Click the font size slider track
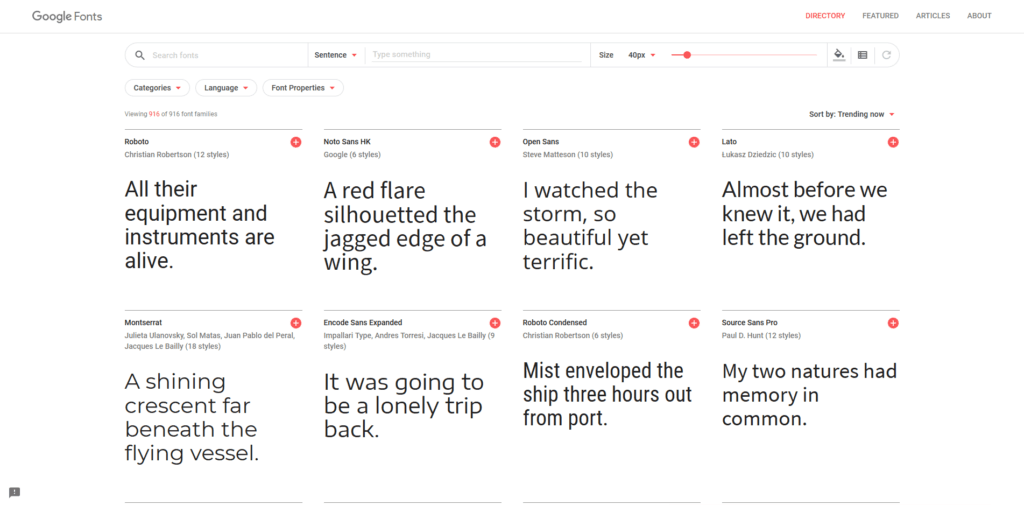 point(744,55)
